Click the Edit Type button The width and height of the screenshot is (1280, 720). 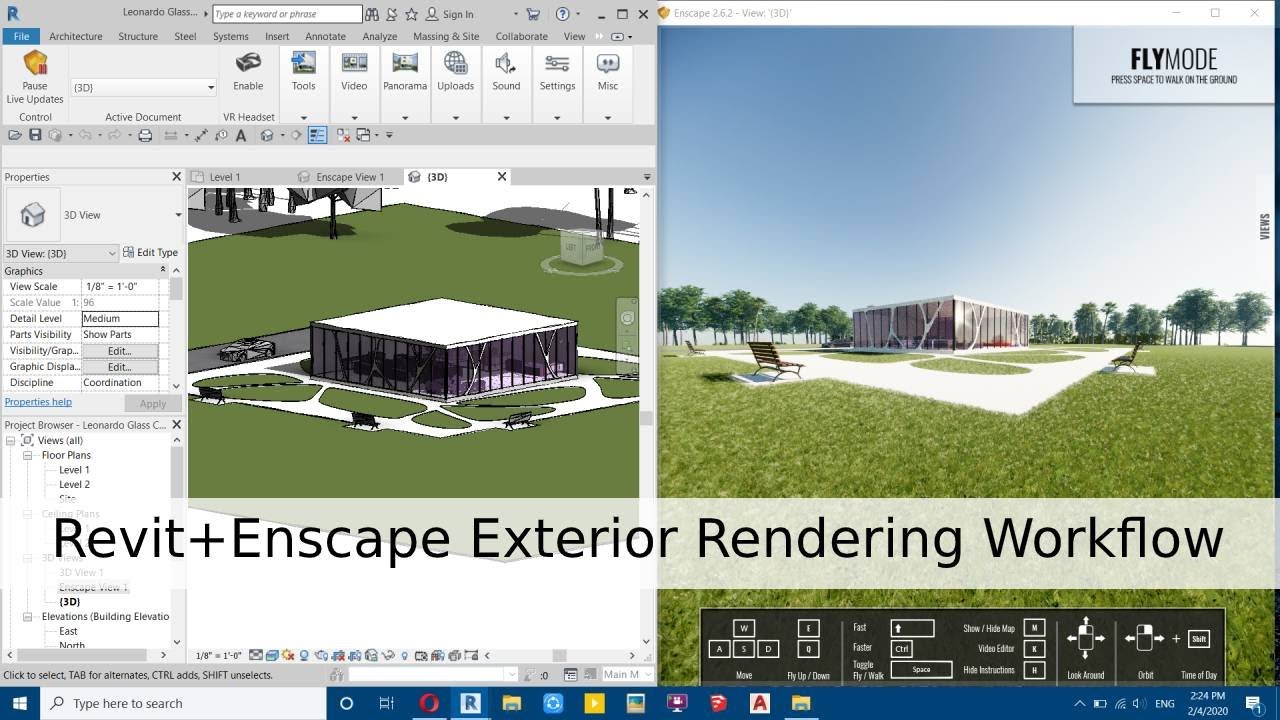point(150,253)
